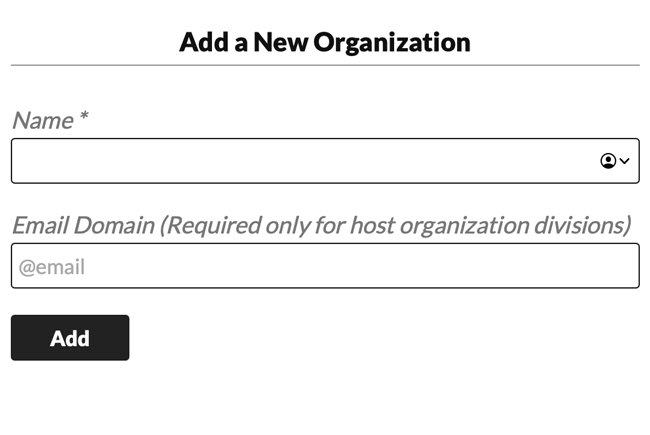Select the email domain entry field
The height and width of the screenshot is (435, 650).
(325, 266)
